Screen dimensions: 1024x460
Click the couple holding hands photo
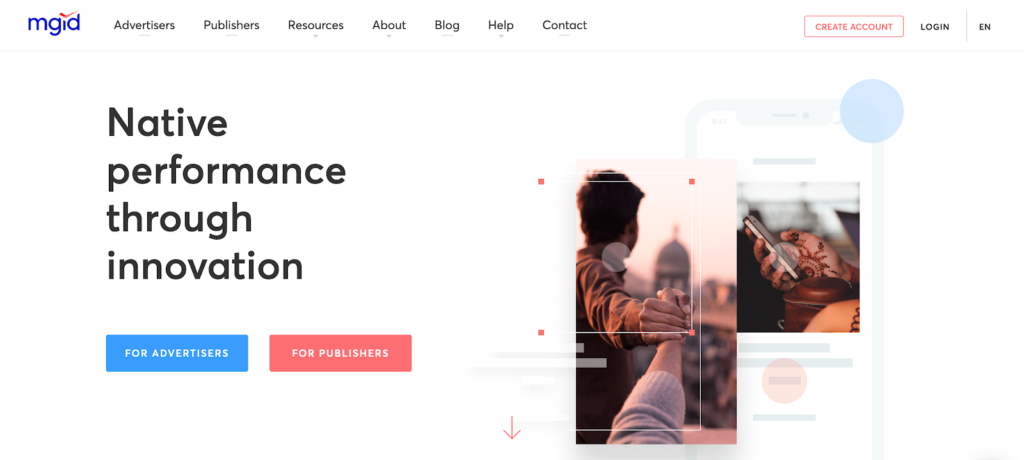(656, 301)
